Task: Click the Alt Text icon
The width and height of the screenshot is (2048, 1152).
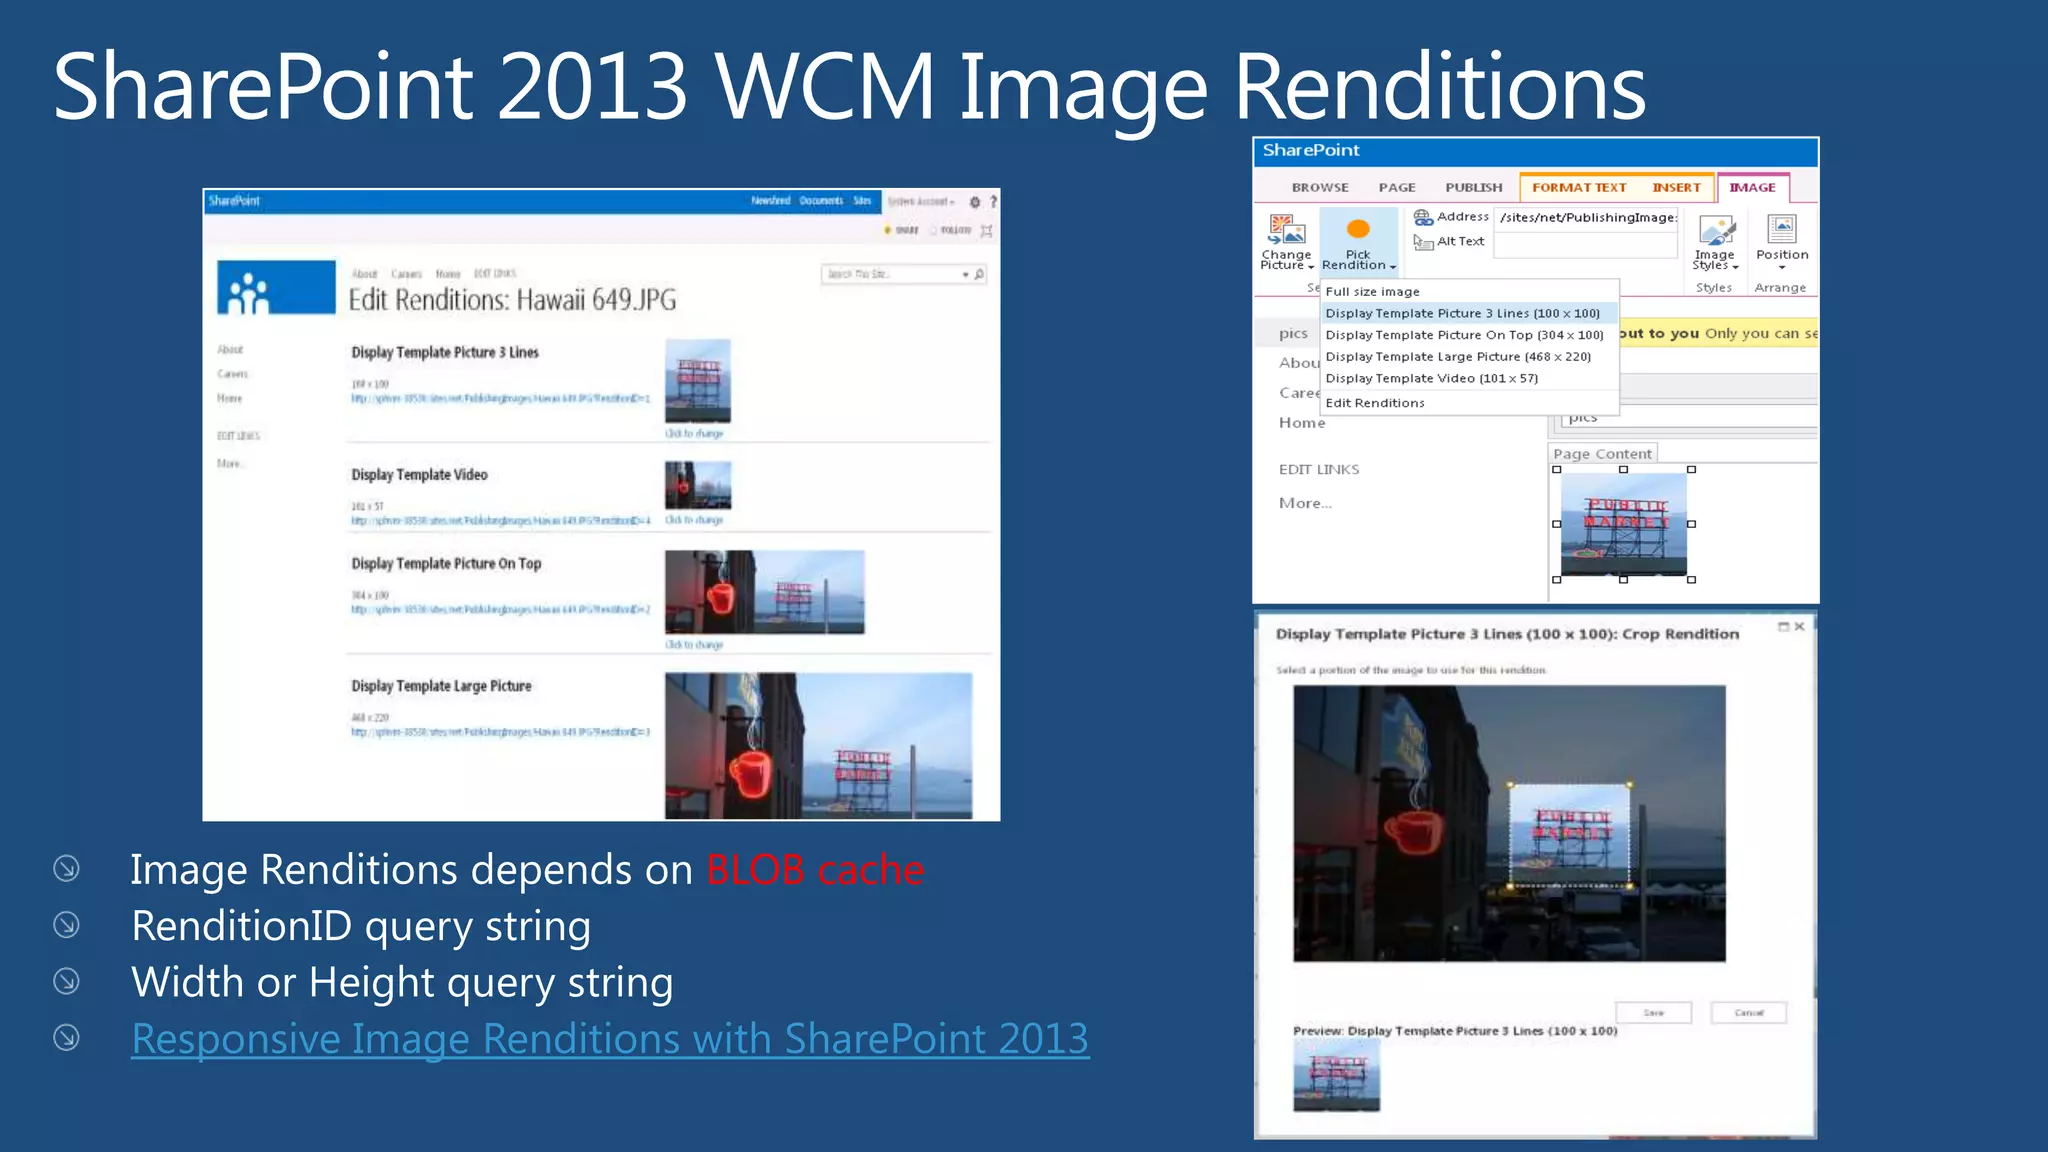Action: click(1423, 242)
